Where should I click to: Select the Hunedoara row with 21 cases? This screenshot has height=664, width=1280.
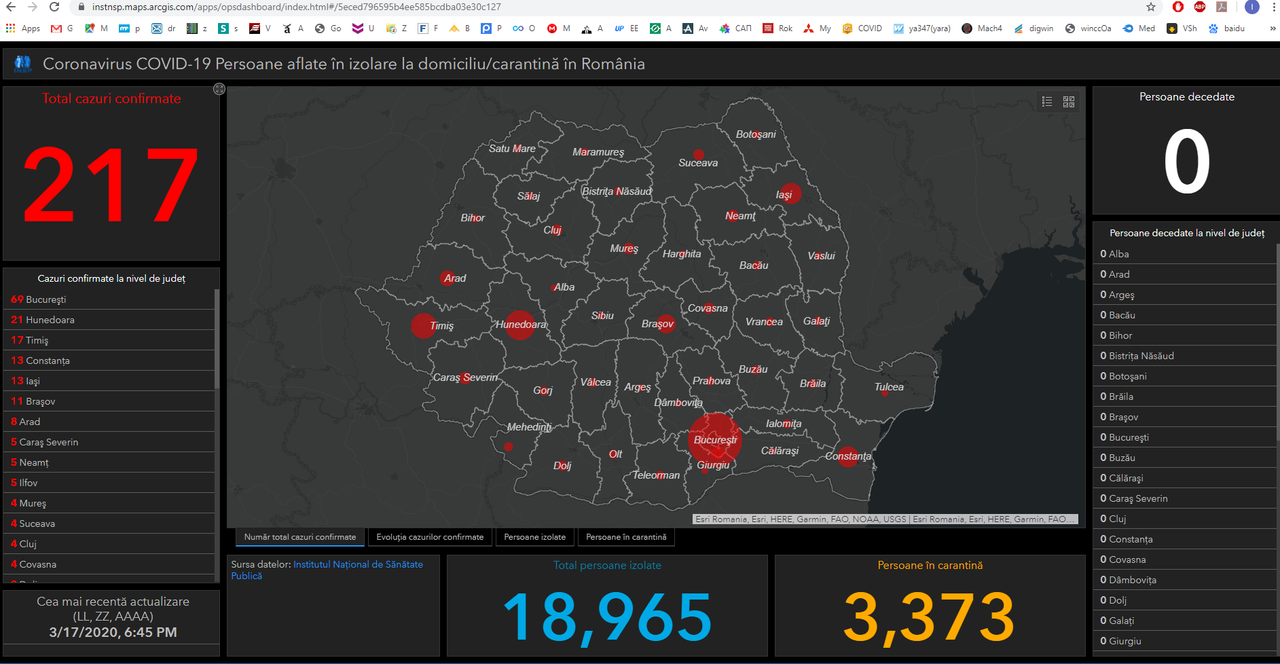(108, 320)
